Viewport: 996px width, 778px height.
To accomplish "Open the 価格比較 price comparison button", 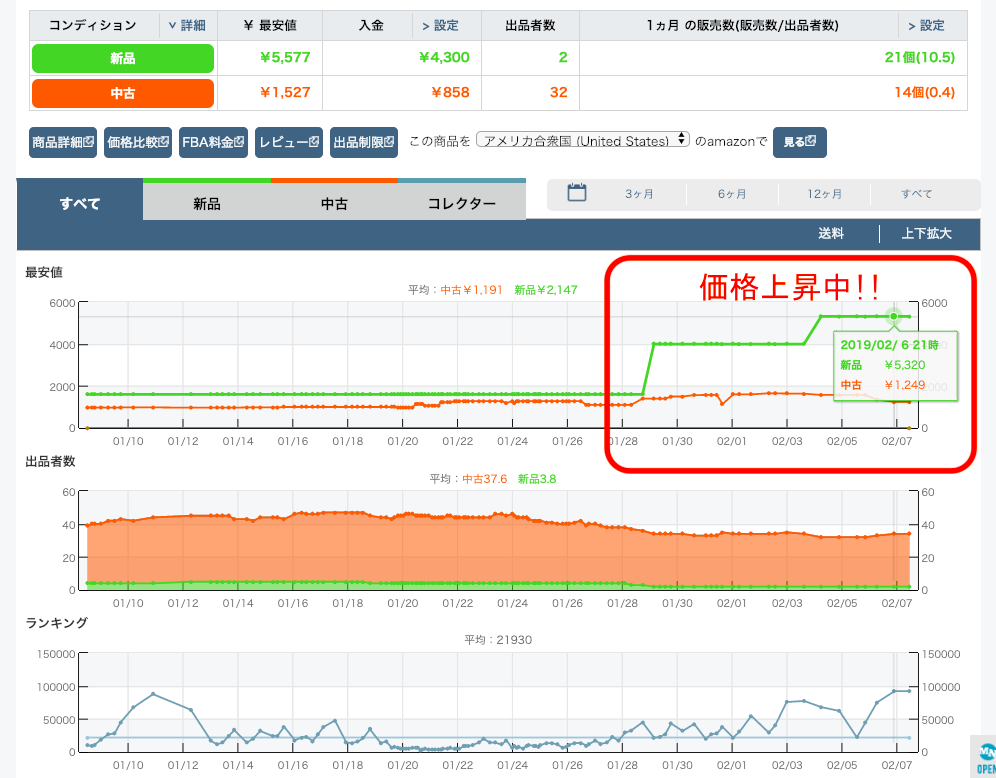I will tap(138, 142).
